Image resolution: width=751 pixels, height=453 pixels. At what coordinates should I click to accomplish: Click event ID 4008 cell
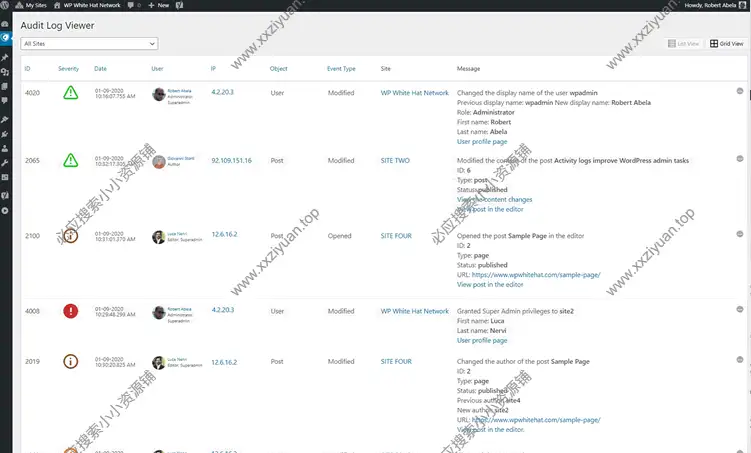tap(32, 311)
